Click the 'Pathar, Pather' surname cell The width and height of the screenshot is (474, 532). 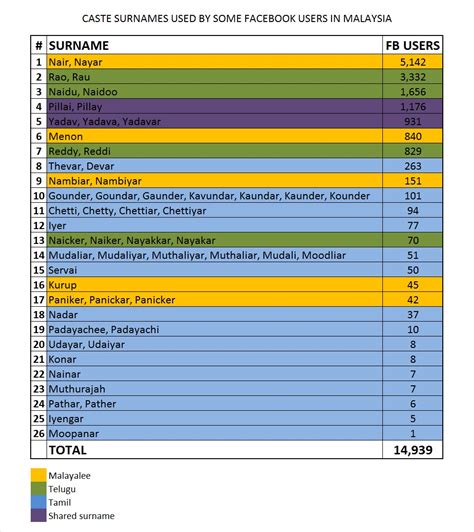tap(214, 404)
